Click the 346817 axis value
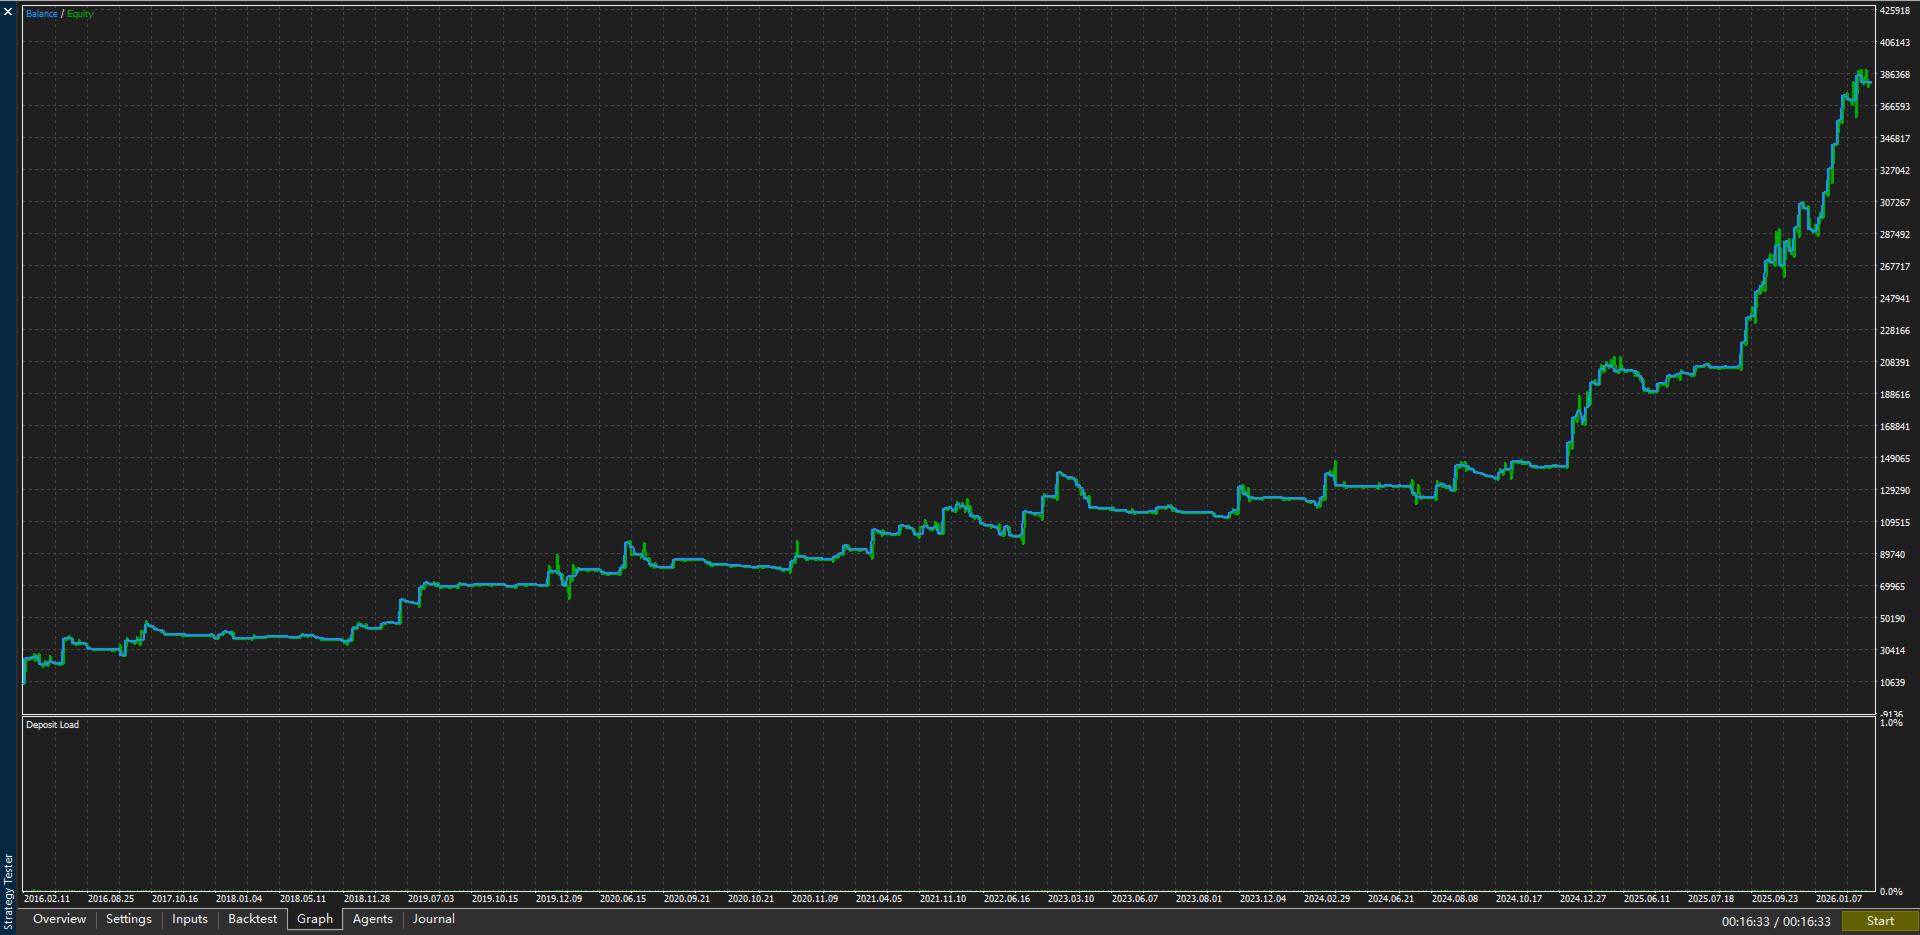 pyautogui.click(x=1895, y=139)
